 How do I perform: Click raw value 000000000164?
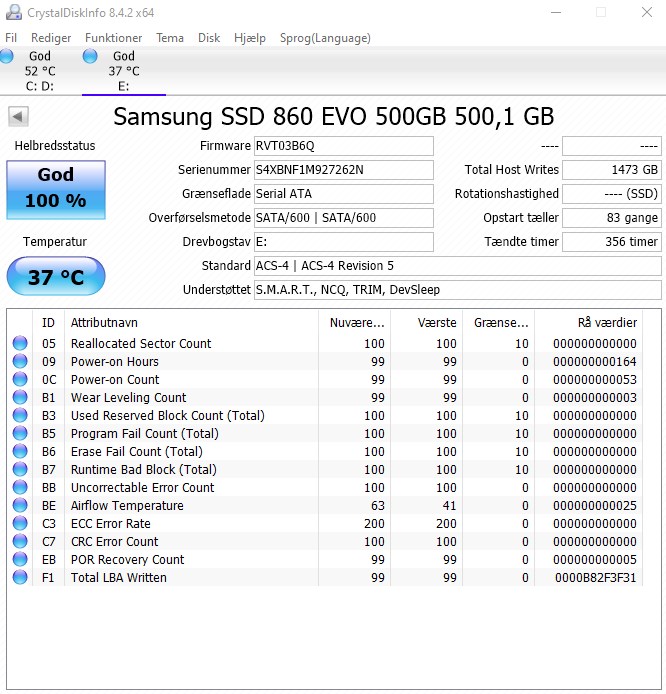coord(595,362)
